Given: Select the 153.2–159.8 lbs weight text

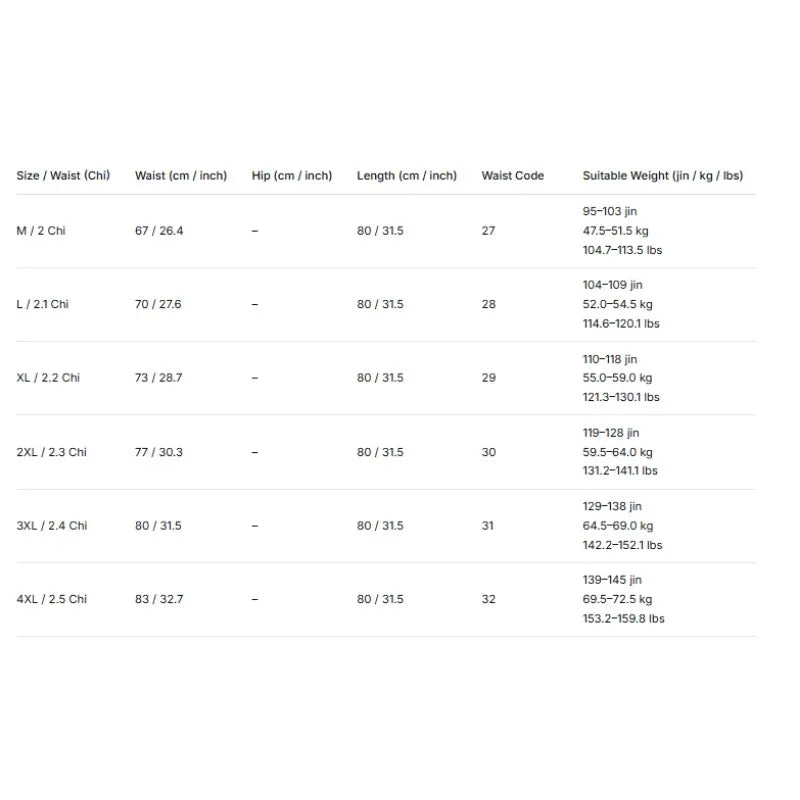Looking at the screenshot, I should (x=623, y=618).
